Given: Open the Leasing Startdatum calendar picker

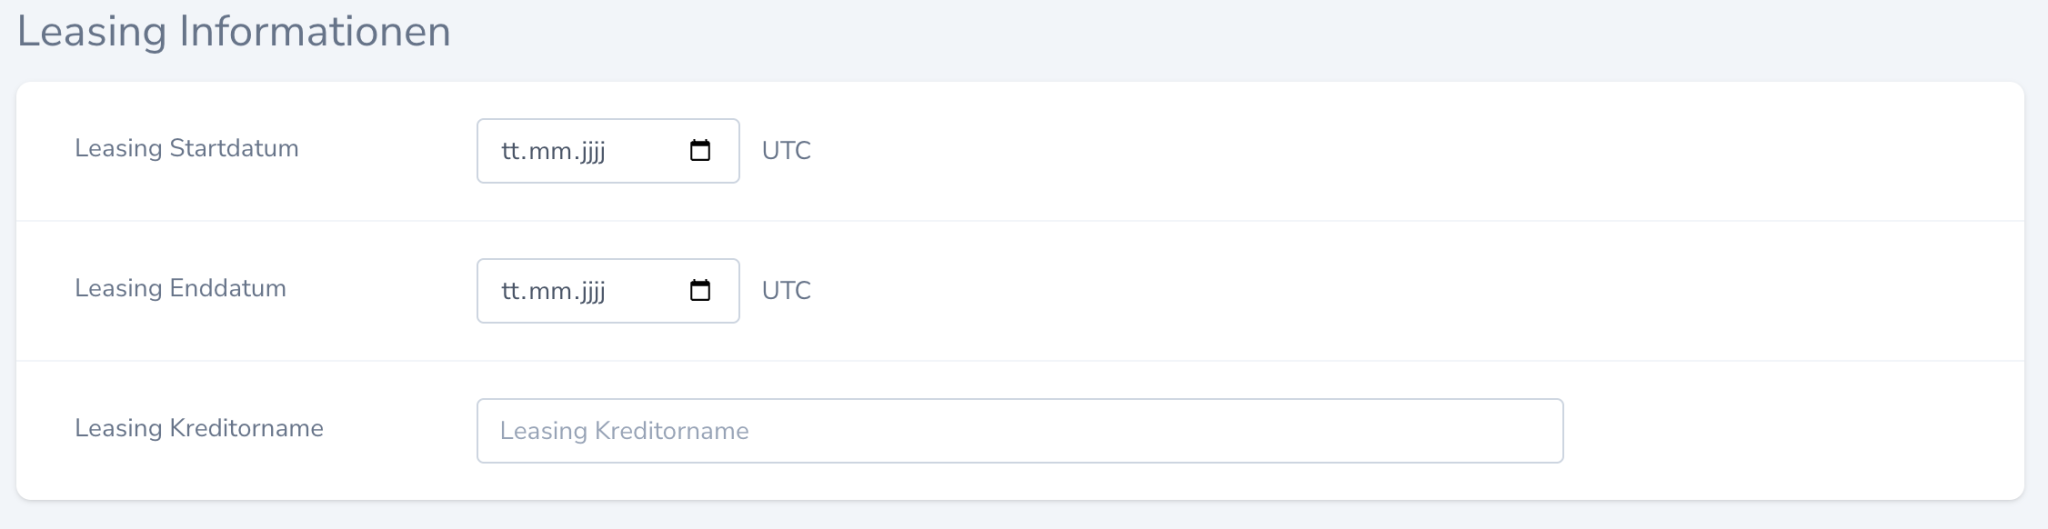Looking at the screenshot, I should click(700, 151).
